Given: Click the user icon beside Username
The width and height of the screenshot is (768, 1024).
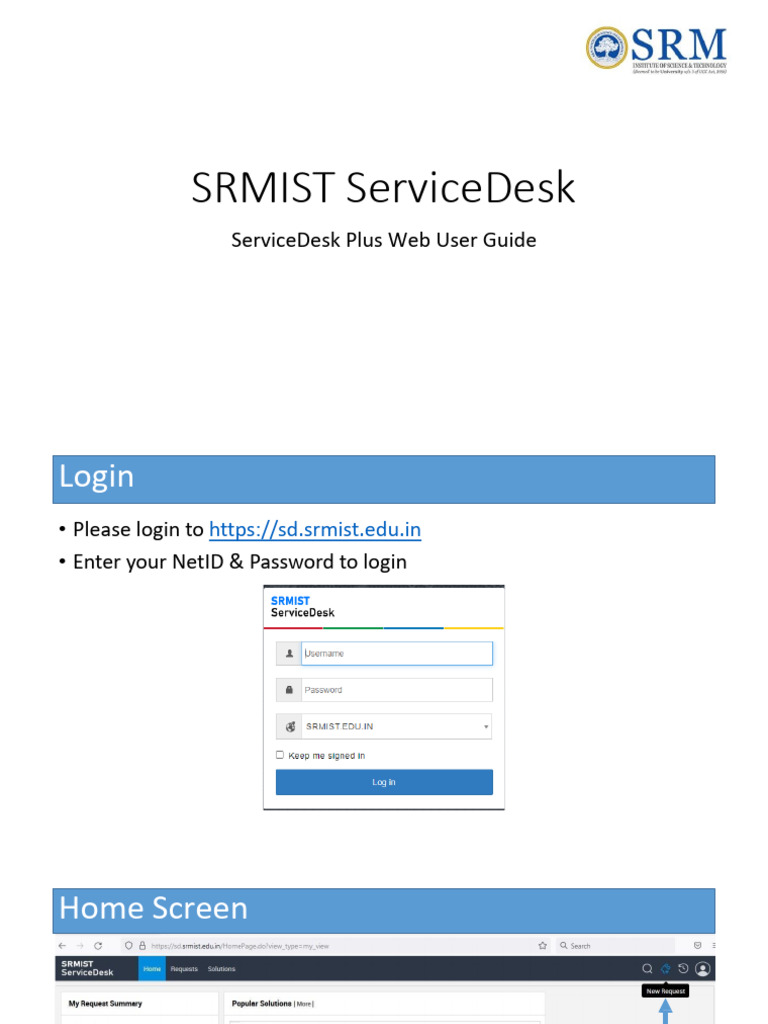Looking at the screenshot, I should coord(289,653).
